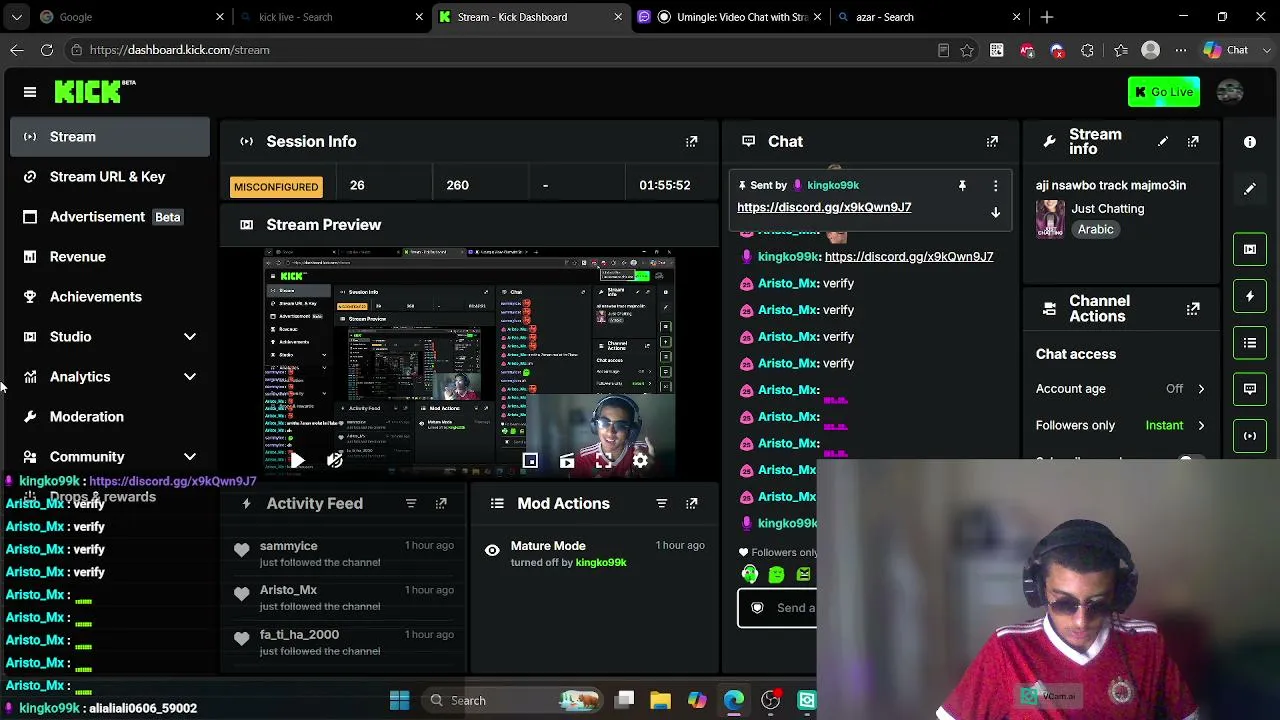Open Followers only chat access setting
The image size is (1280, 720).
1120,426
